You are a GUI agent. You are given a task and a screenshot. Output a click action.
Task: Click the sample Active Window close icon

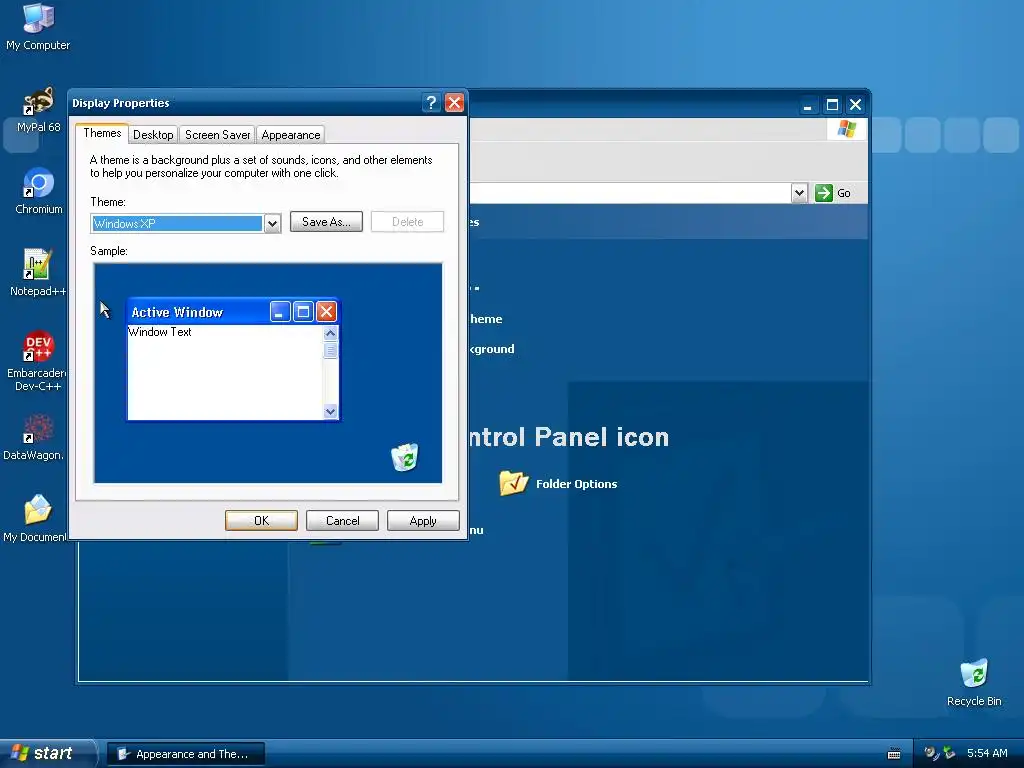[x=326, y=312]
